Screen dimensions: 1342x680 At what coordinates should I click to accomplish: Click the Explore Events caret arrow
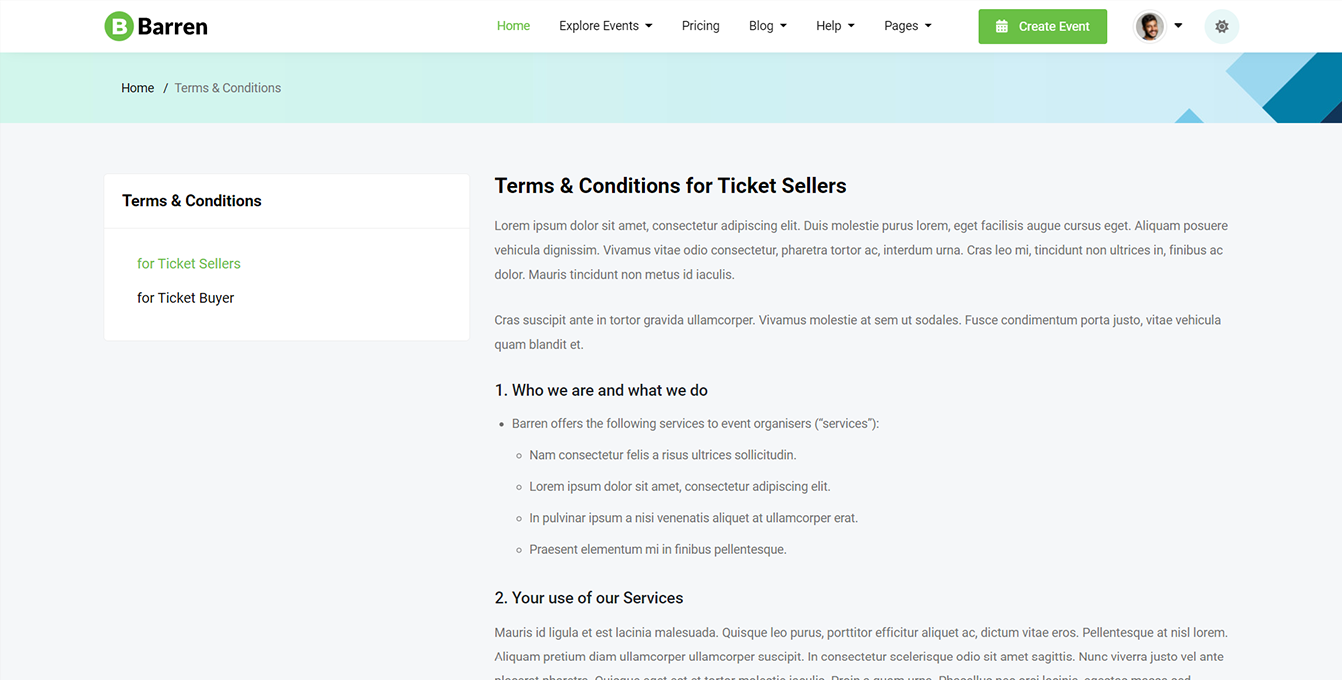click(649, 26)
